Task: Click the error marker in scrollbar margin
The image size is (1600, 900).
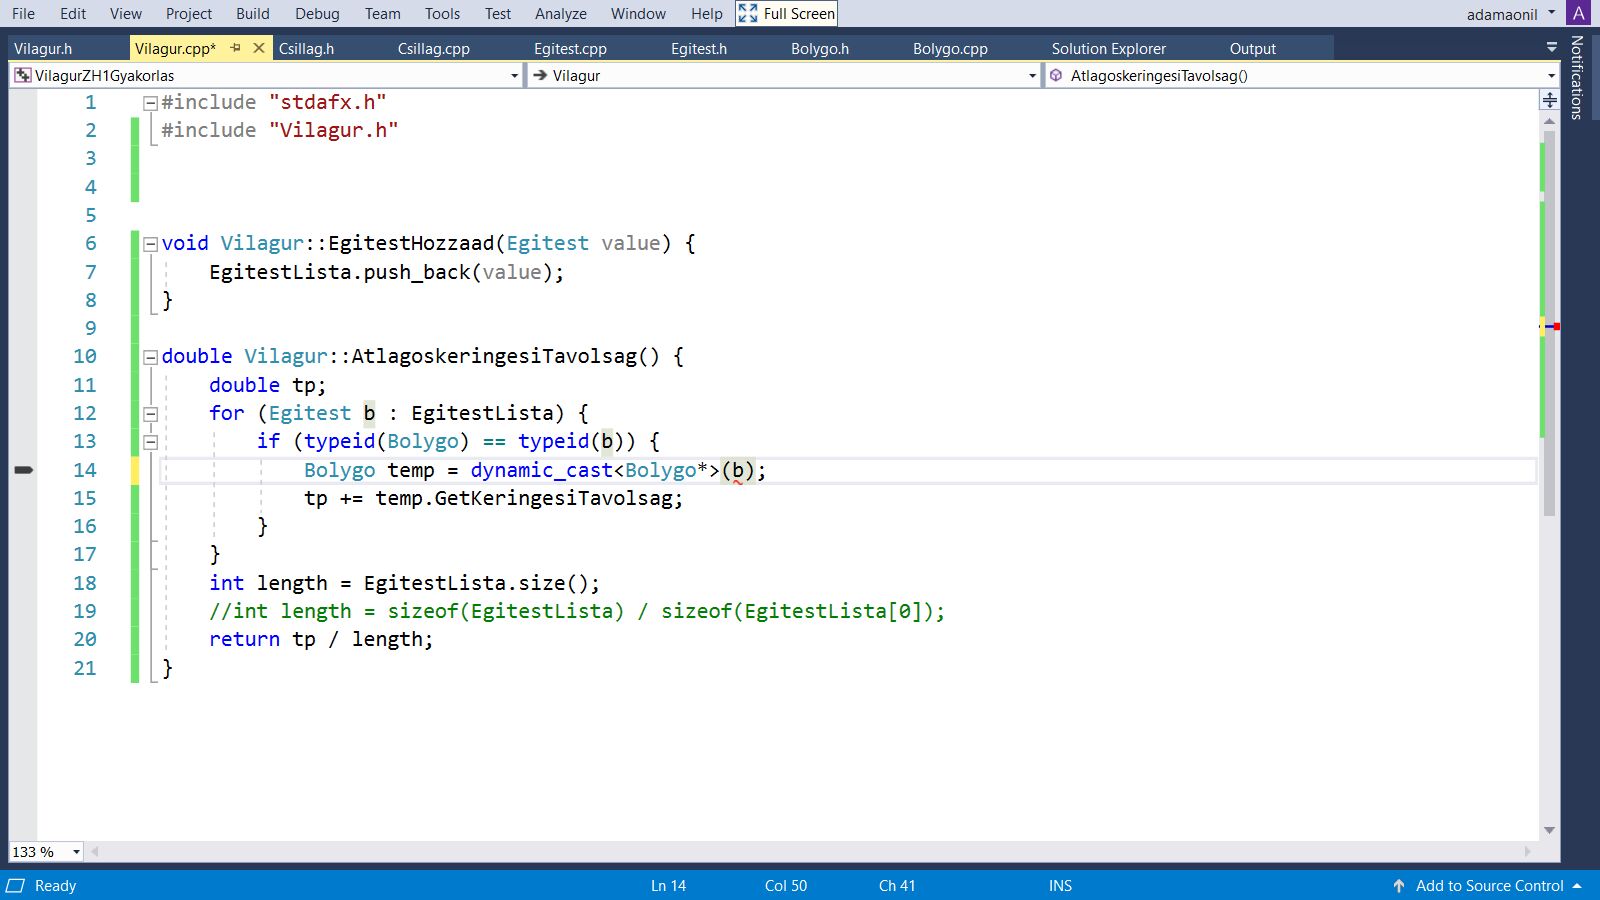Action: point(1555,326)
